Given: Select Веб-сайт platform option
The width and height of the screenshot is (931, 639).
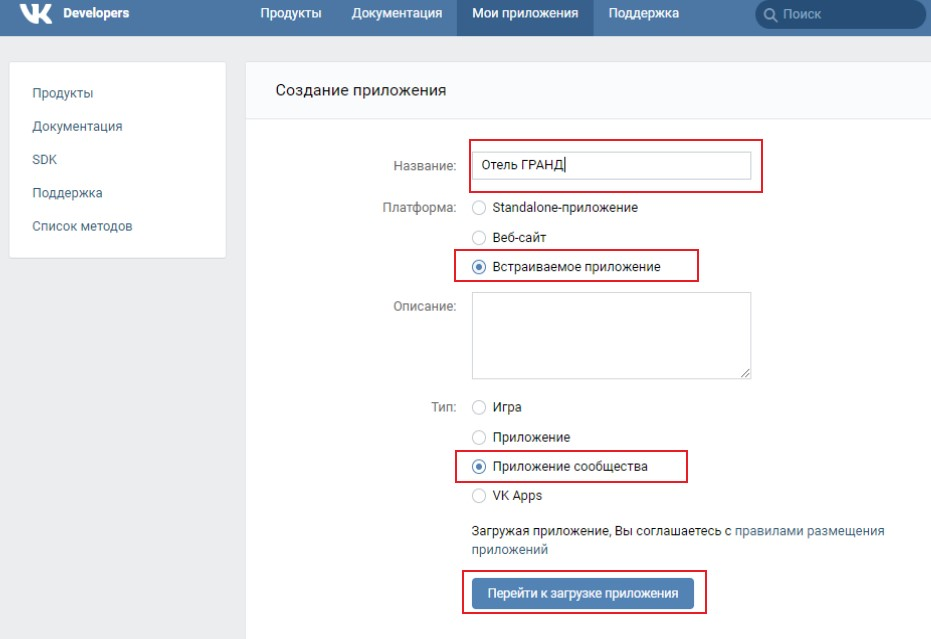Looking at the screenshot, I should click(x=479, y=238).
